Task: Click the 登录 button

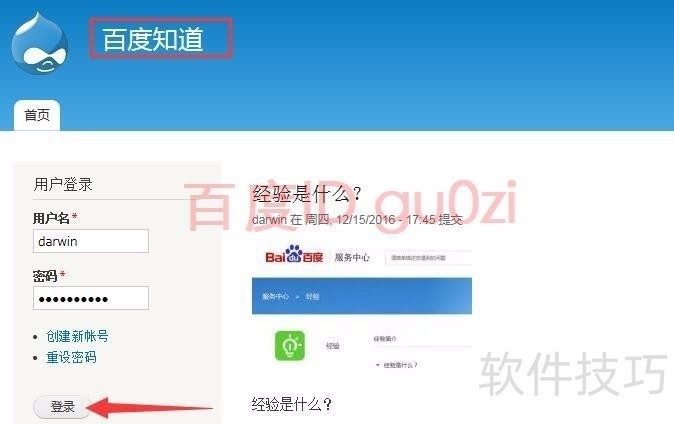Action: [x=62, y=406]
